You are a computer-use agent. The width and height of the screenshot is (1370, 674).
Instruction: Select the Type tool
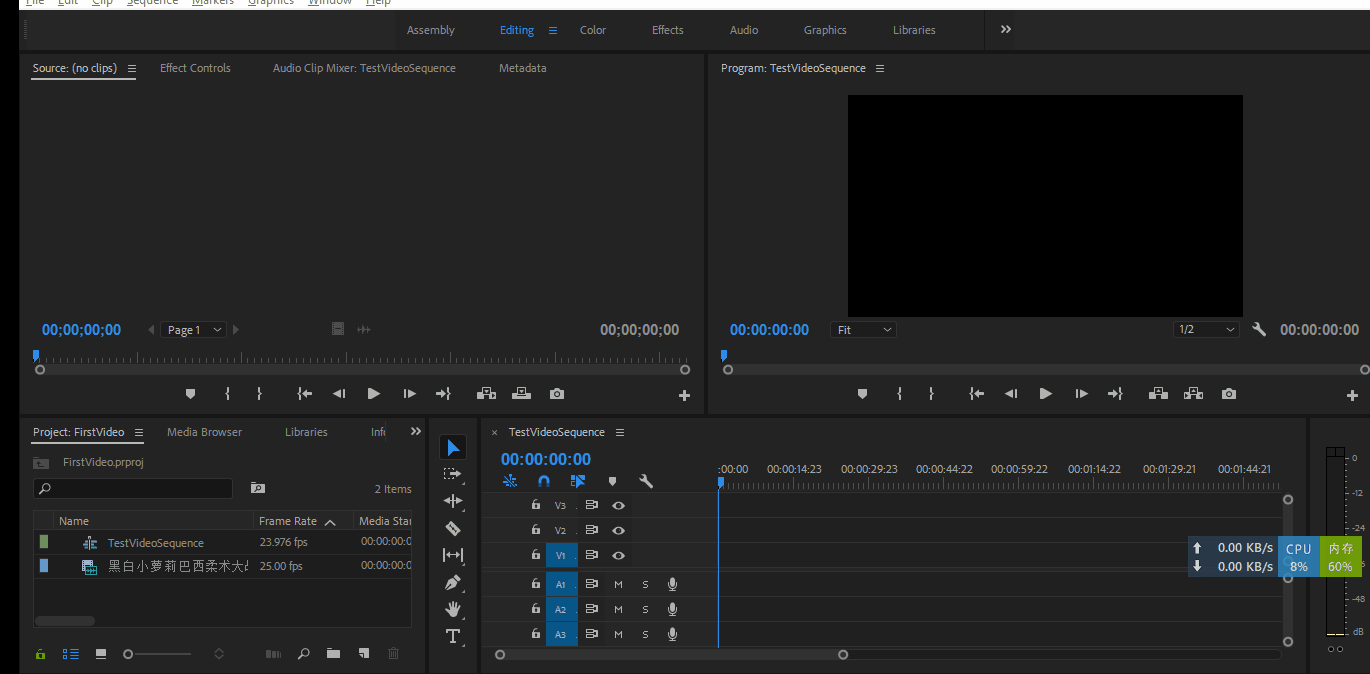[453, 636]
